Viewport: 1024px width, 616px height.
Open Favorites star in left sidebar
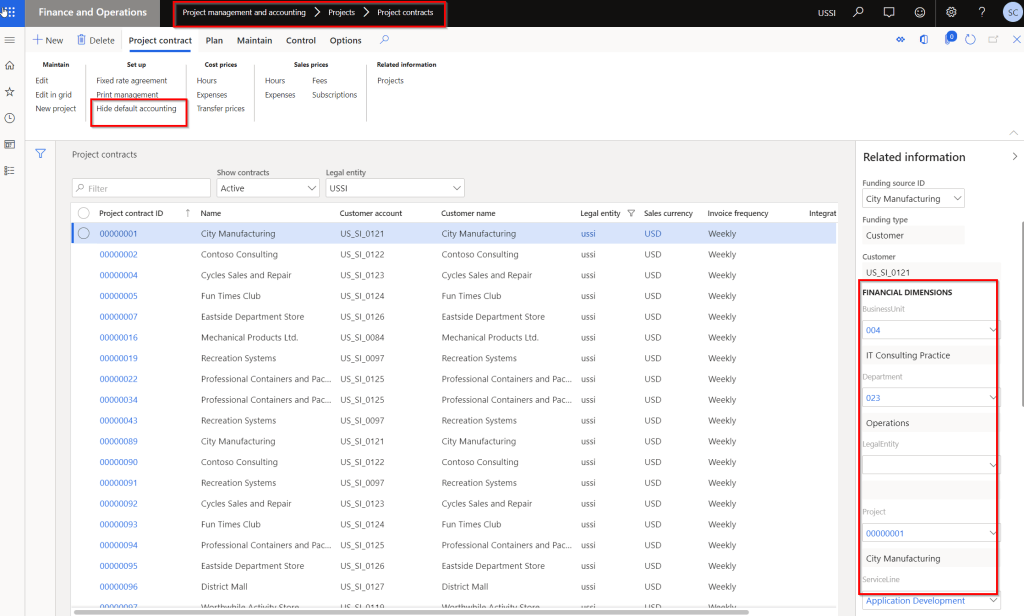click(x=10, y=92)
